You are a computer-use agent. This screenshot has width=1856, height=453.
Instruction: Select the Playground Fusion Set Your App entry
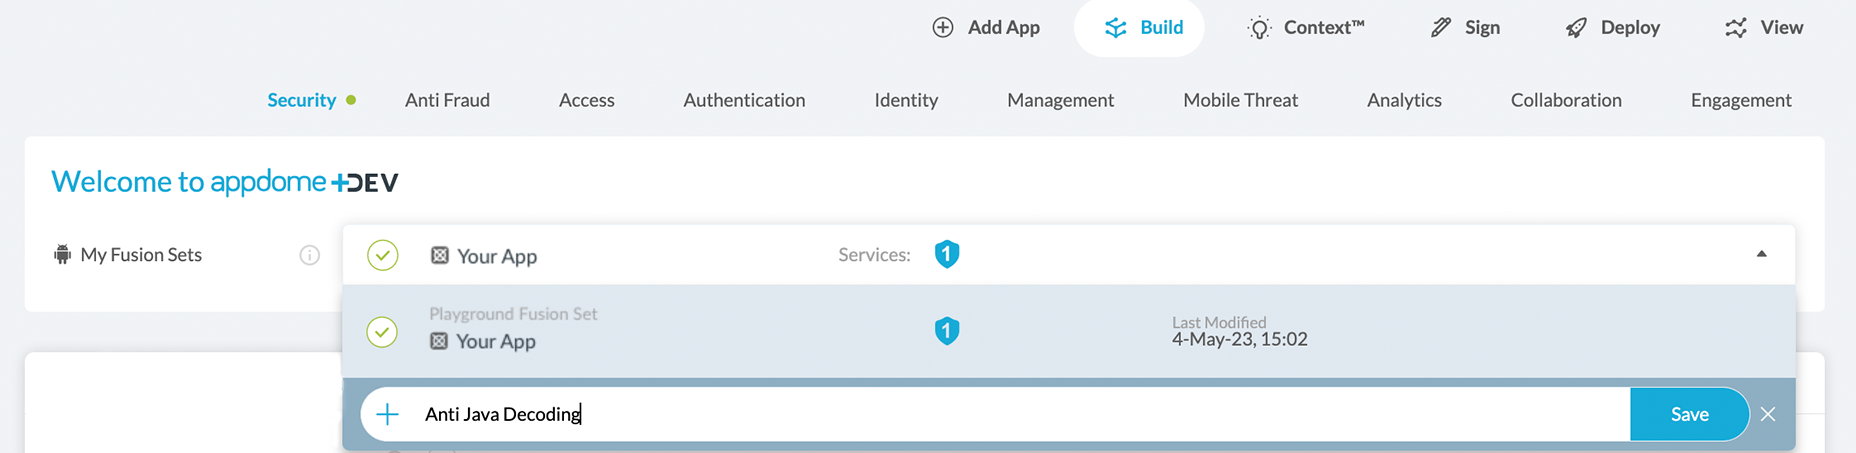coord(496,341)
